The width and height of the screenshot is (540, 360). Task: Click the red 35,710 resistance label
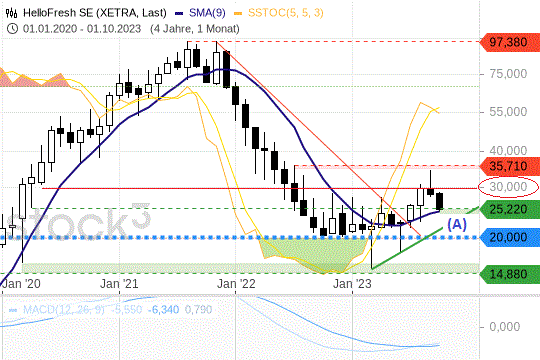[510, 166]
